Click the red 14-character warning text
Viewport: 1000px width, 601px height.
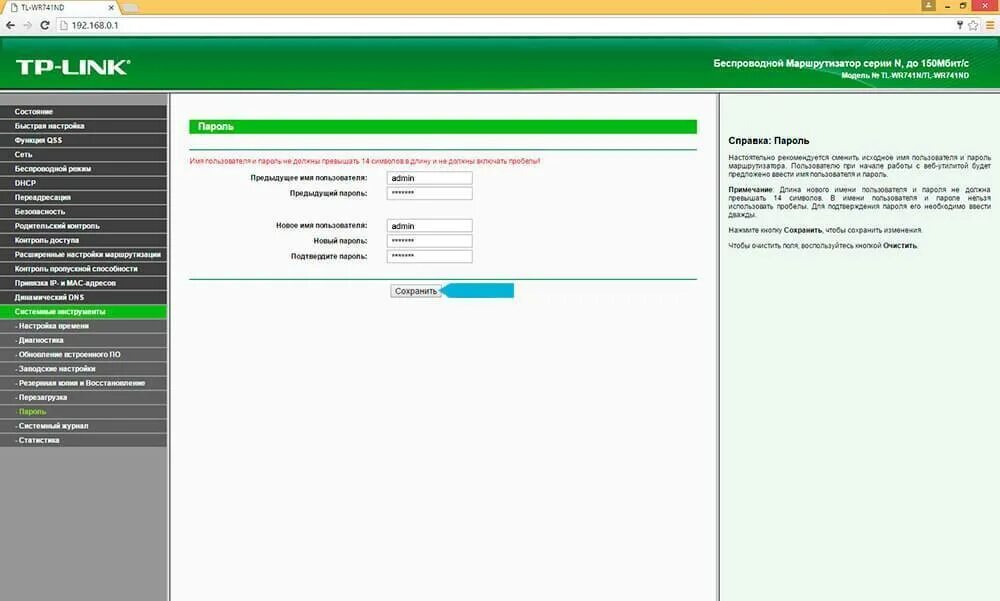click(365, 161)
